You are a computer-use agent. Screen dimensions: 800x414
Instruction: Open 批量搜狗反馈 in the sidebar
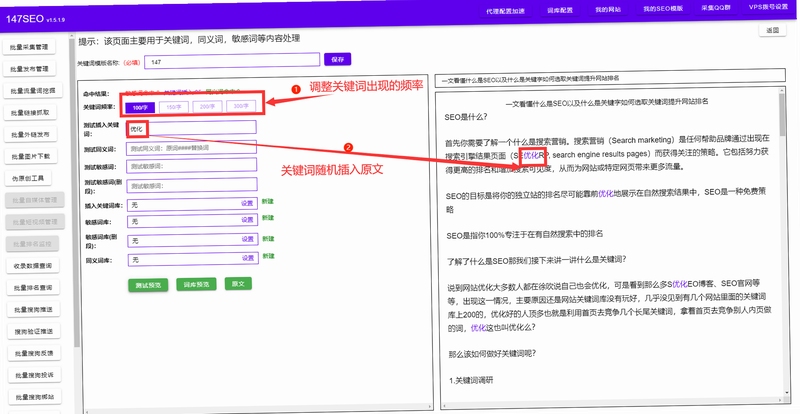(34, 353)
